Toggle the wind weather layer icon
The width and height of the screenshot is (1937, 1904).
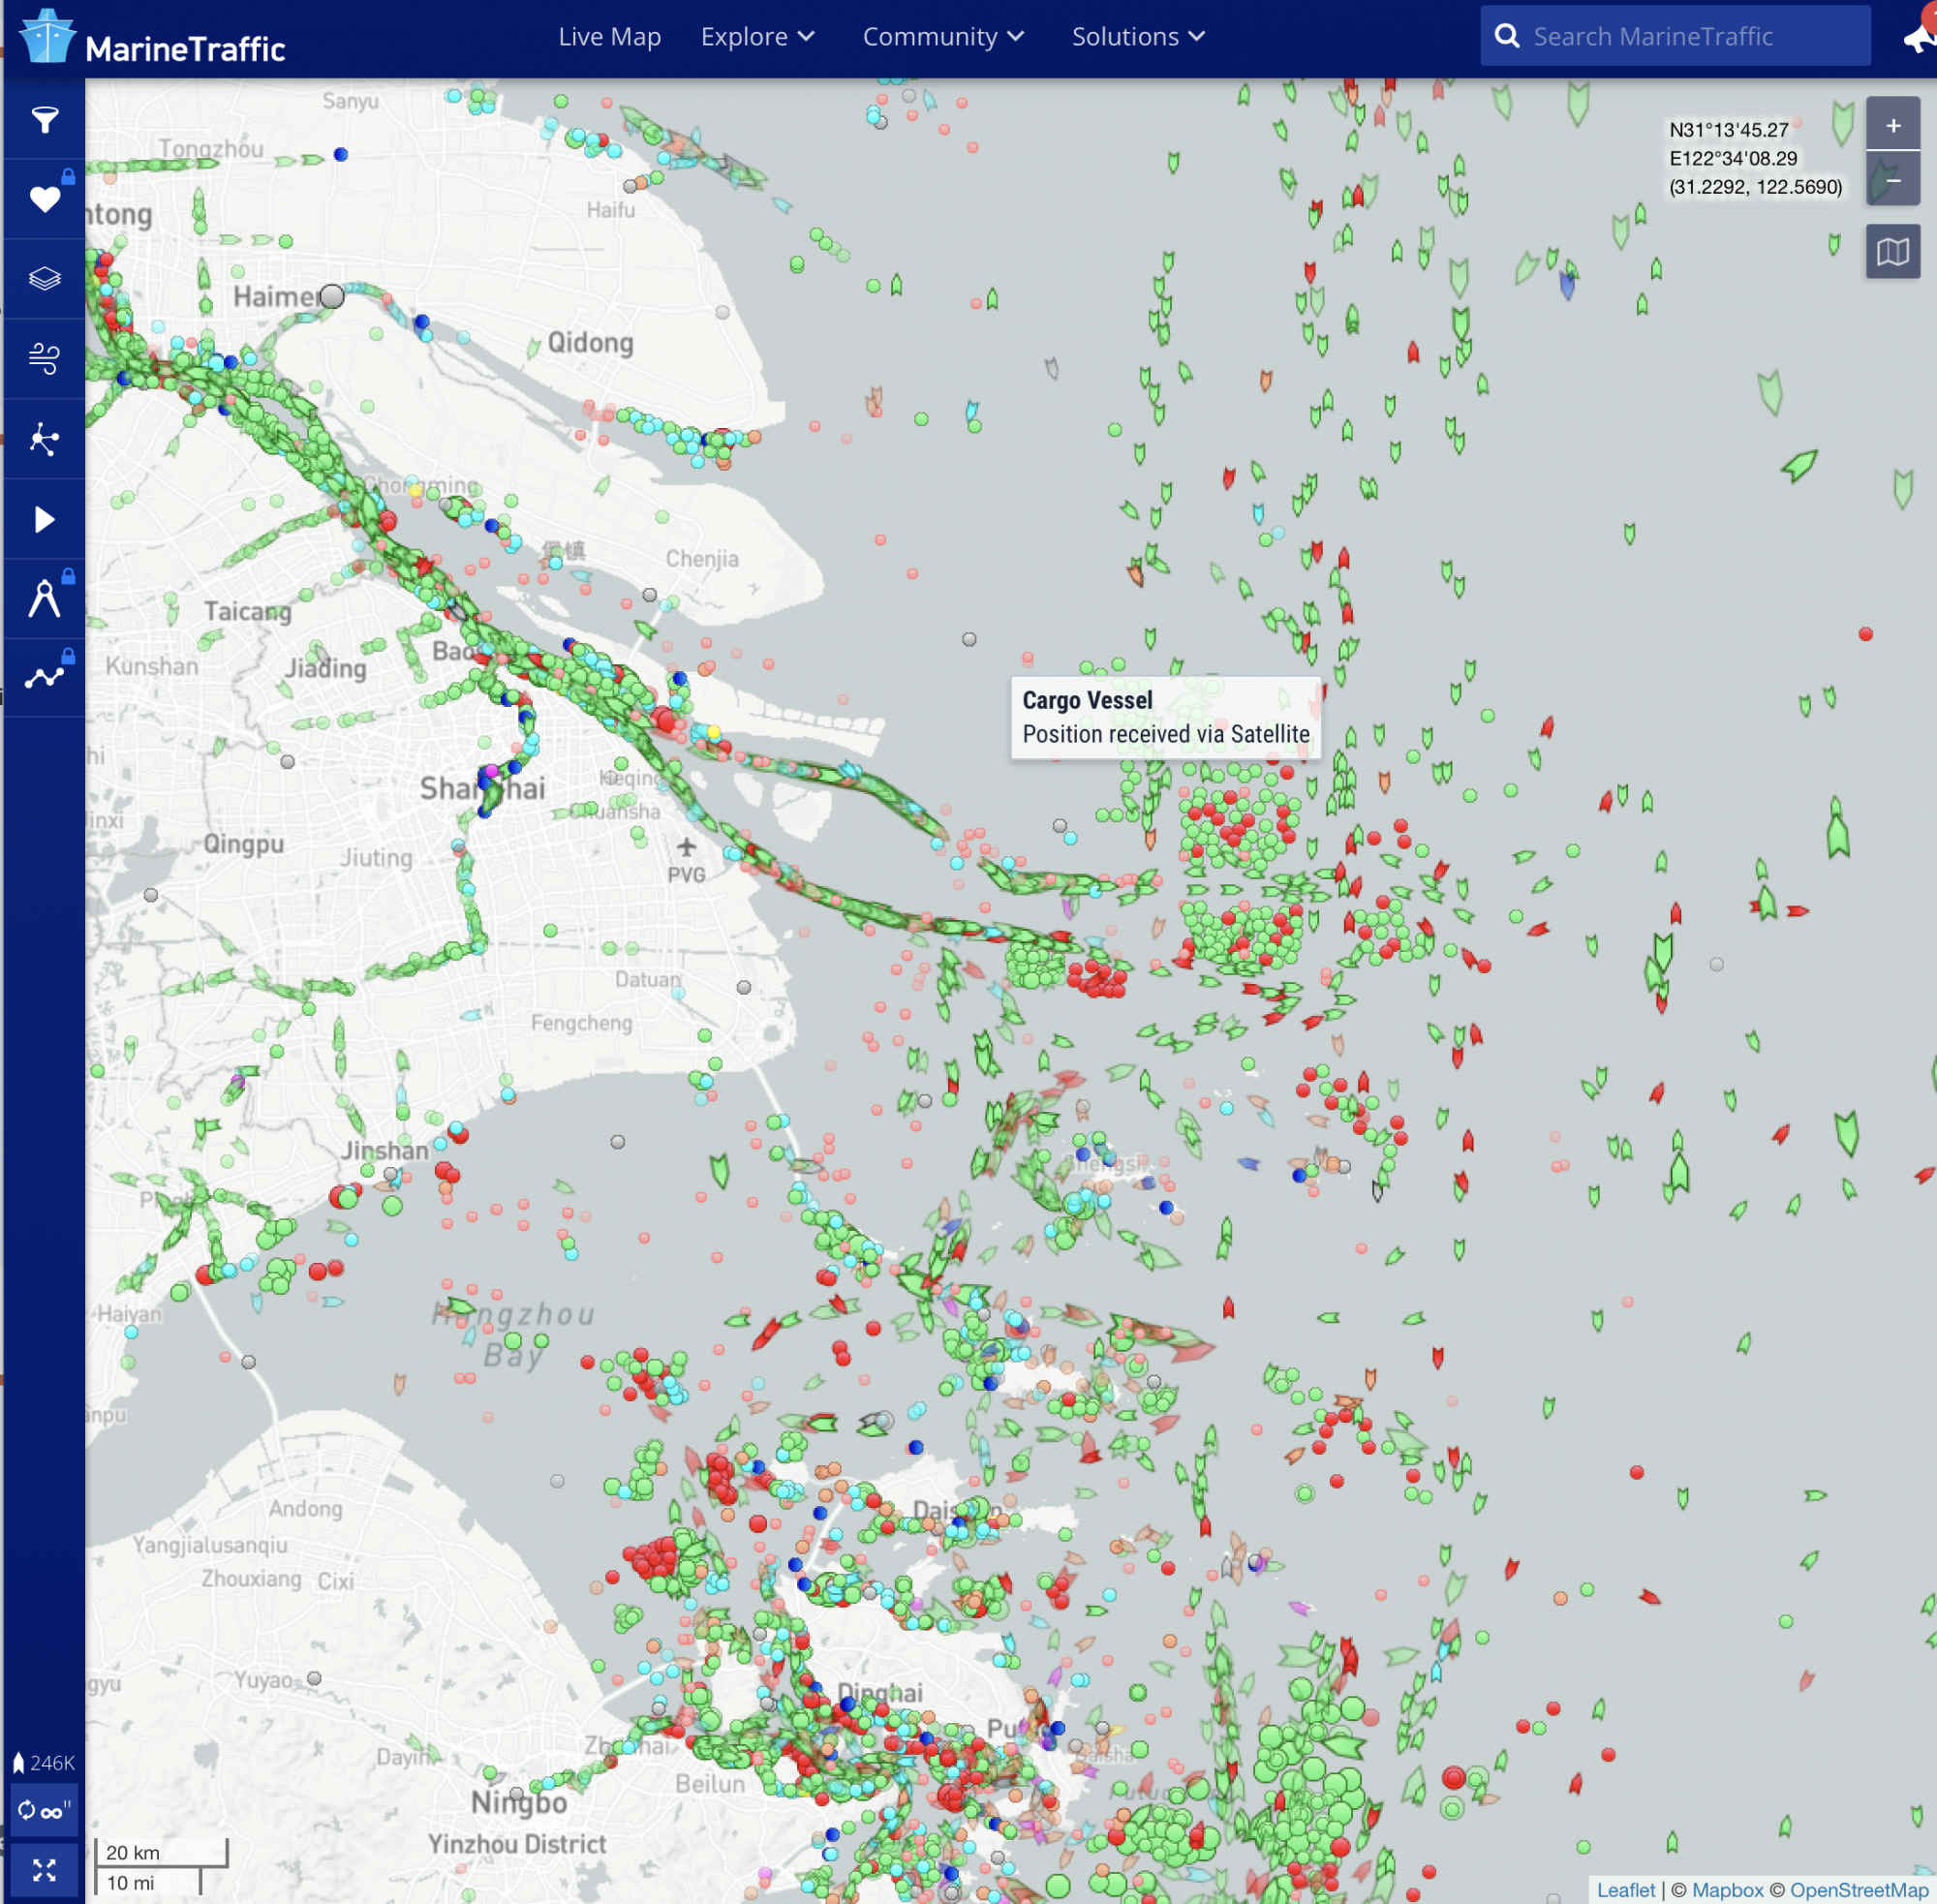(x=44, y=358)
